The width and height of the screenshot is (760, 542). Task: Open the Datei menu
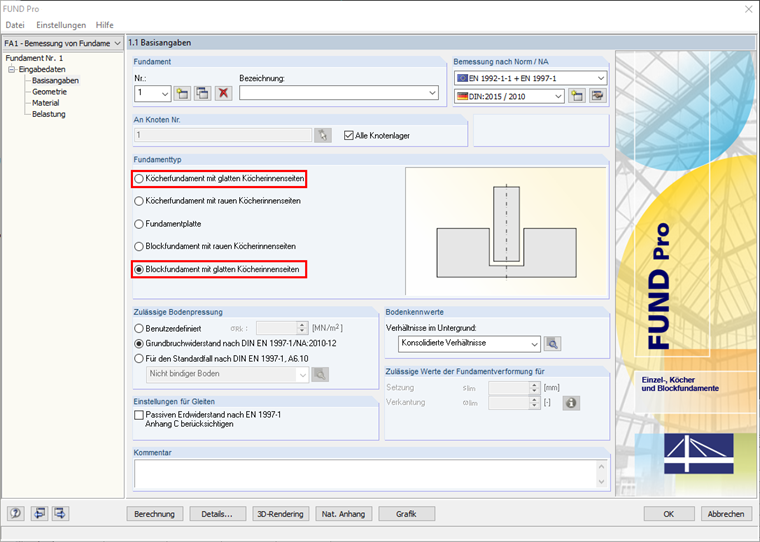pos(15,25)
